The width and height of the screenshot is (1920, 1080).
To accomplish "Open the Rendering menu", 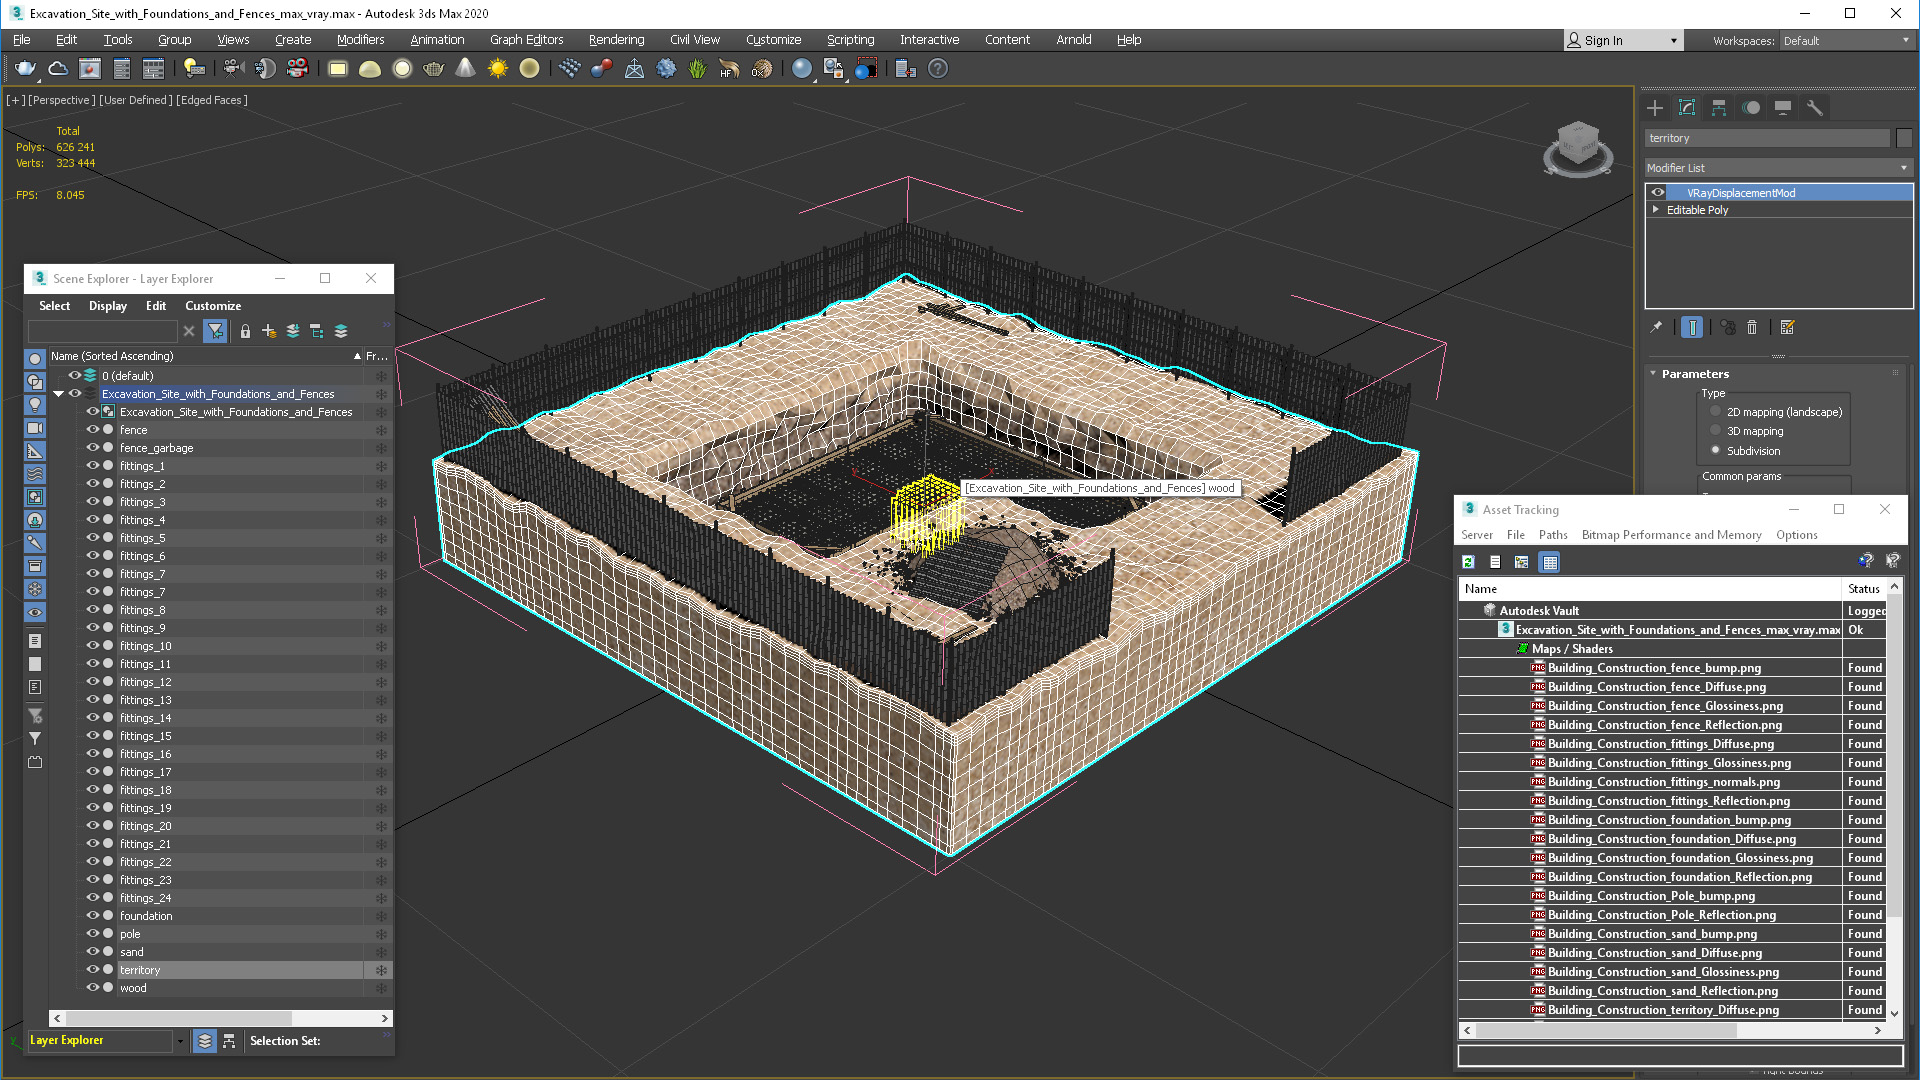I will pos(616,40).
